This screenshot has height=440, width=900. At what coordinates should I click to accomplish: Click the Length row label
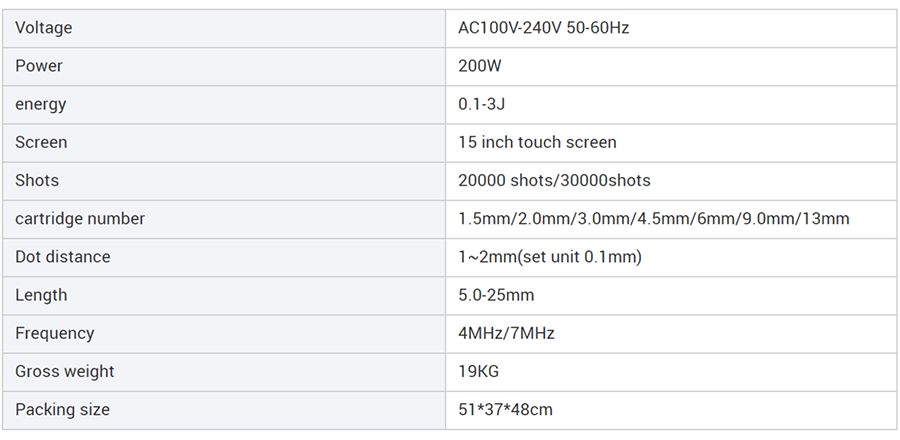point(41,295)
